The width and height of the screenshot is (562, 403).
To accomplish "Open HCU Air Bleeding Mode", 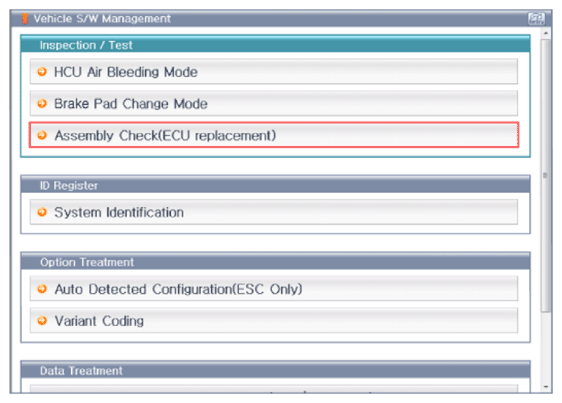I will point(274,72).
